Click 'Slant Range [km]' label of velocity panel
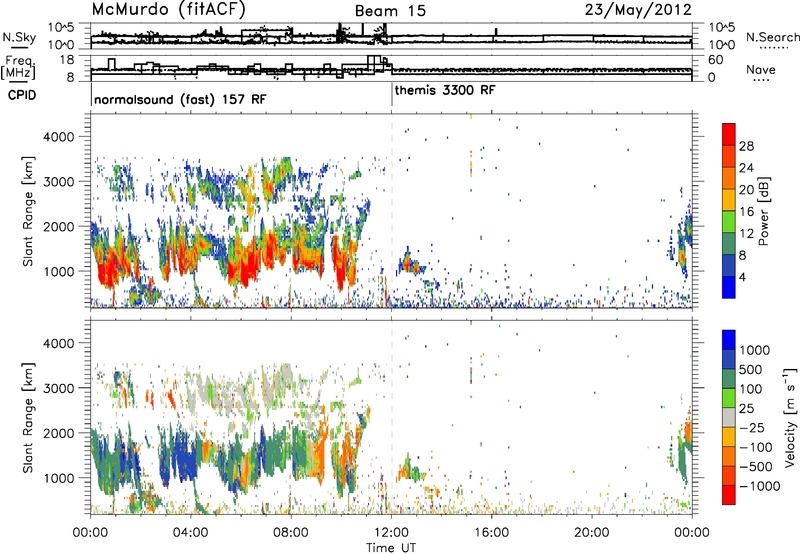The image size is (800, 554). click(x=28, y=418)
